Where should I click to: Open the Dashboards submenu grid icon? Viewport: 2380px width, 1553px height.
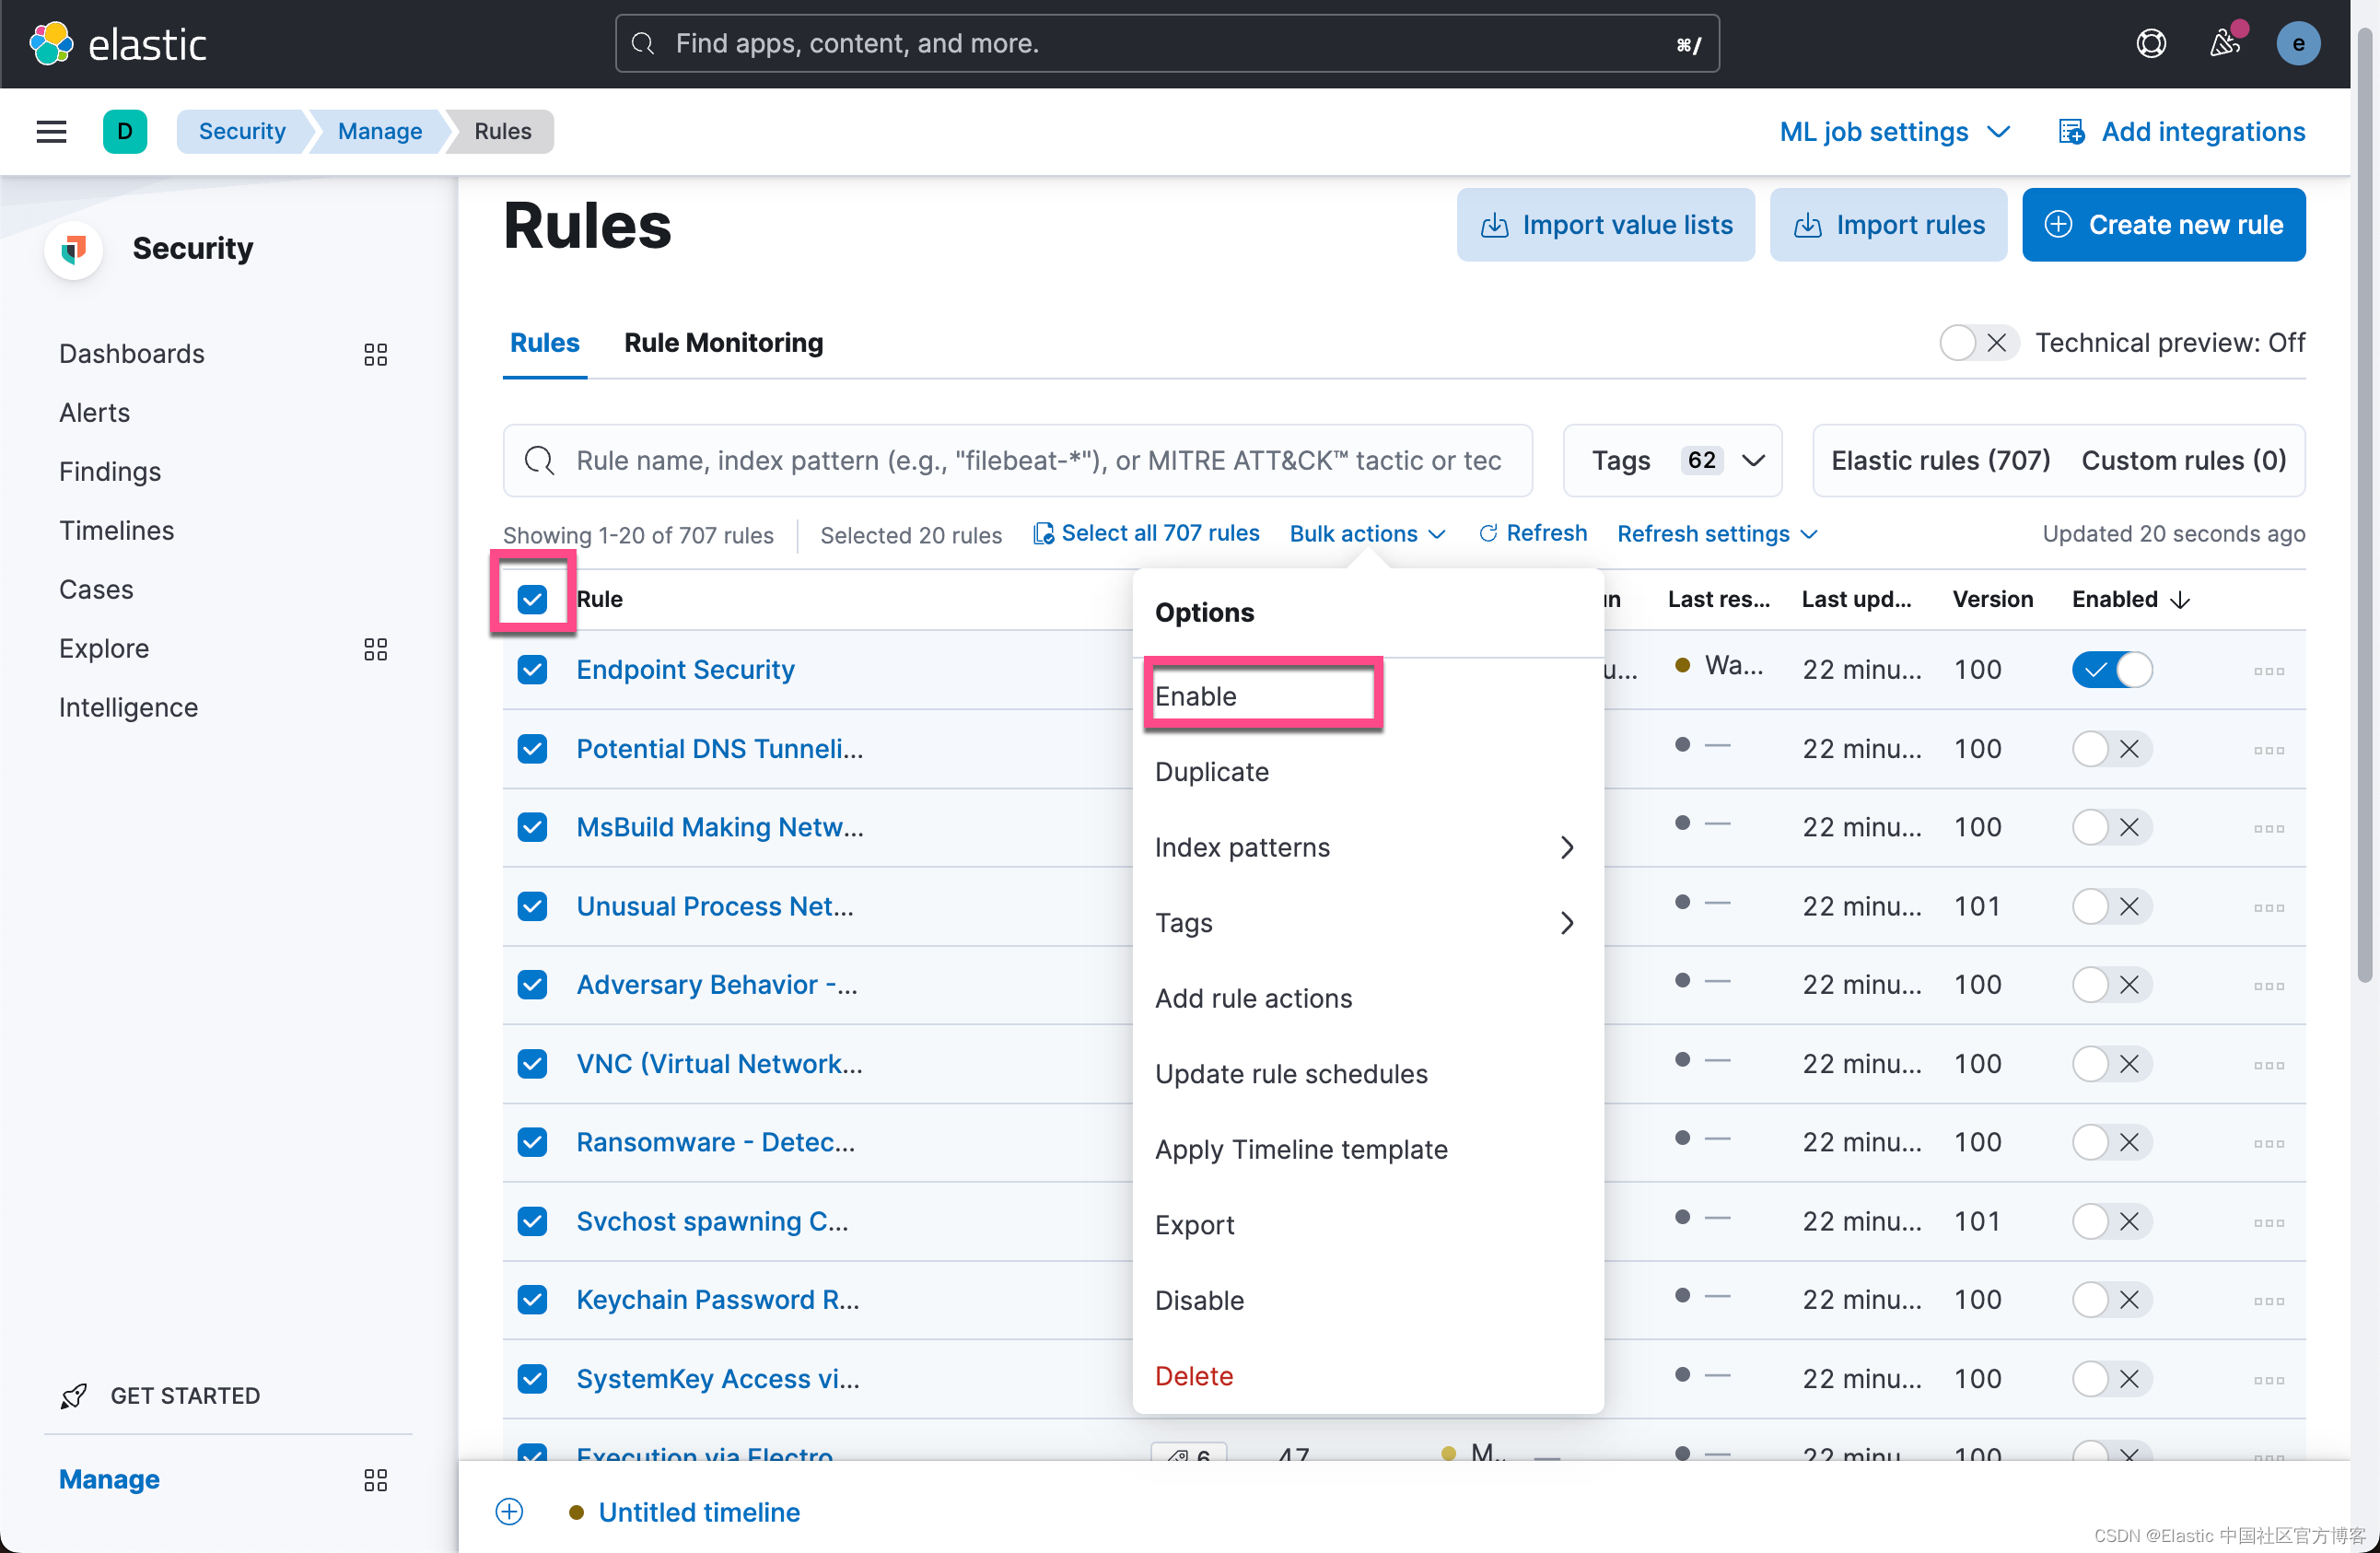pyautogui.click(x=375, y=354)
